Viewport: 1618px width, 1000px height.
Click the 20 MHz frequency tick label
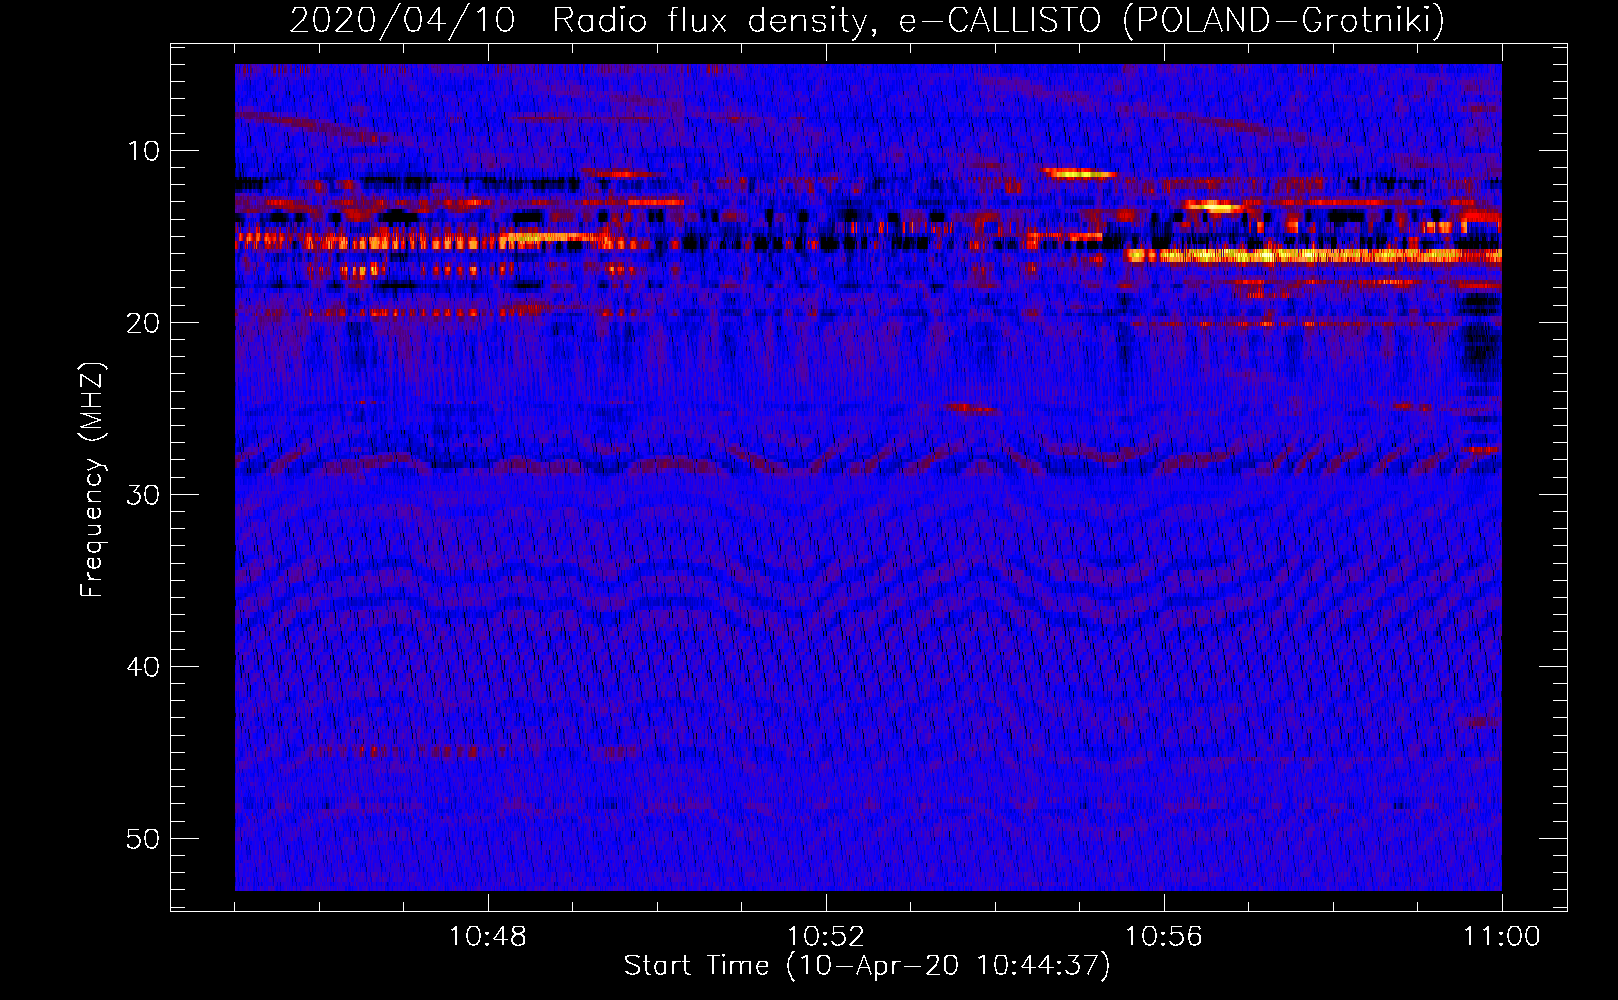144,323
